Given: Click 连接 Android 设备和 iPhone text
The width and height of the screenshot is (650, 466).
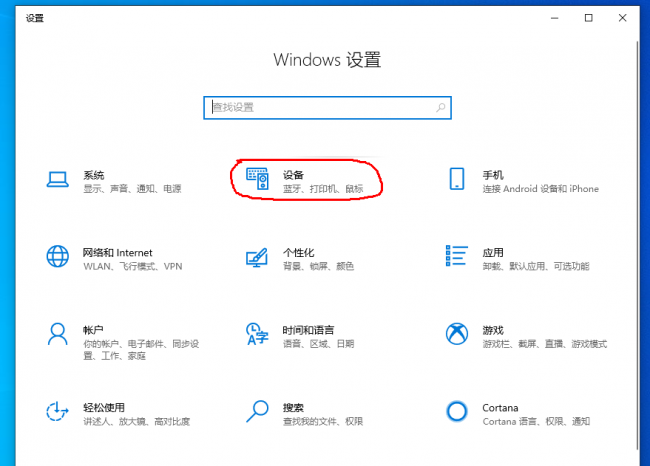Looking at the screenshot, I should point(541,189).
